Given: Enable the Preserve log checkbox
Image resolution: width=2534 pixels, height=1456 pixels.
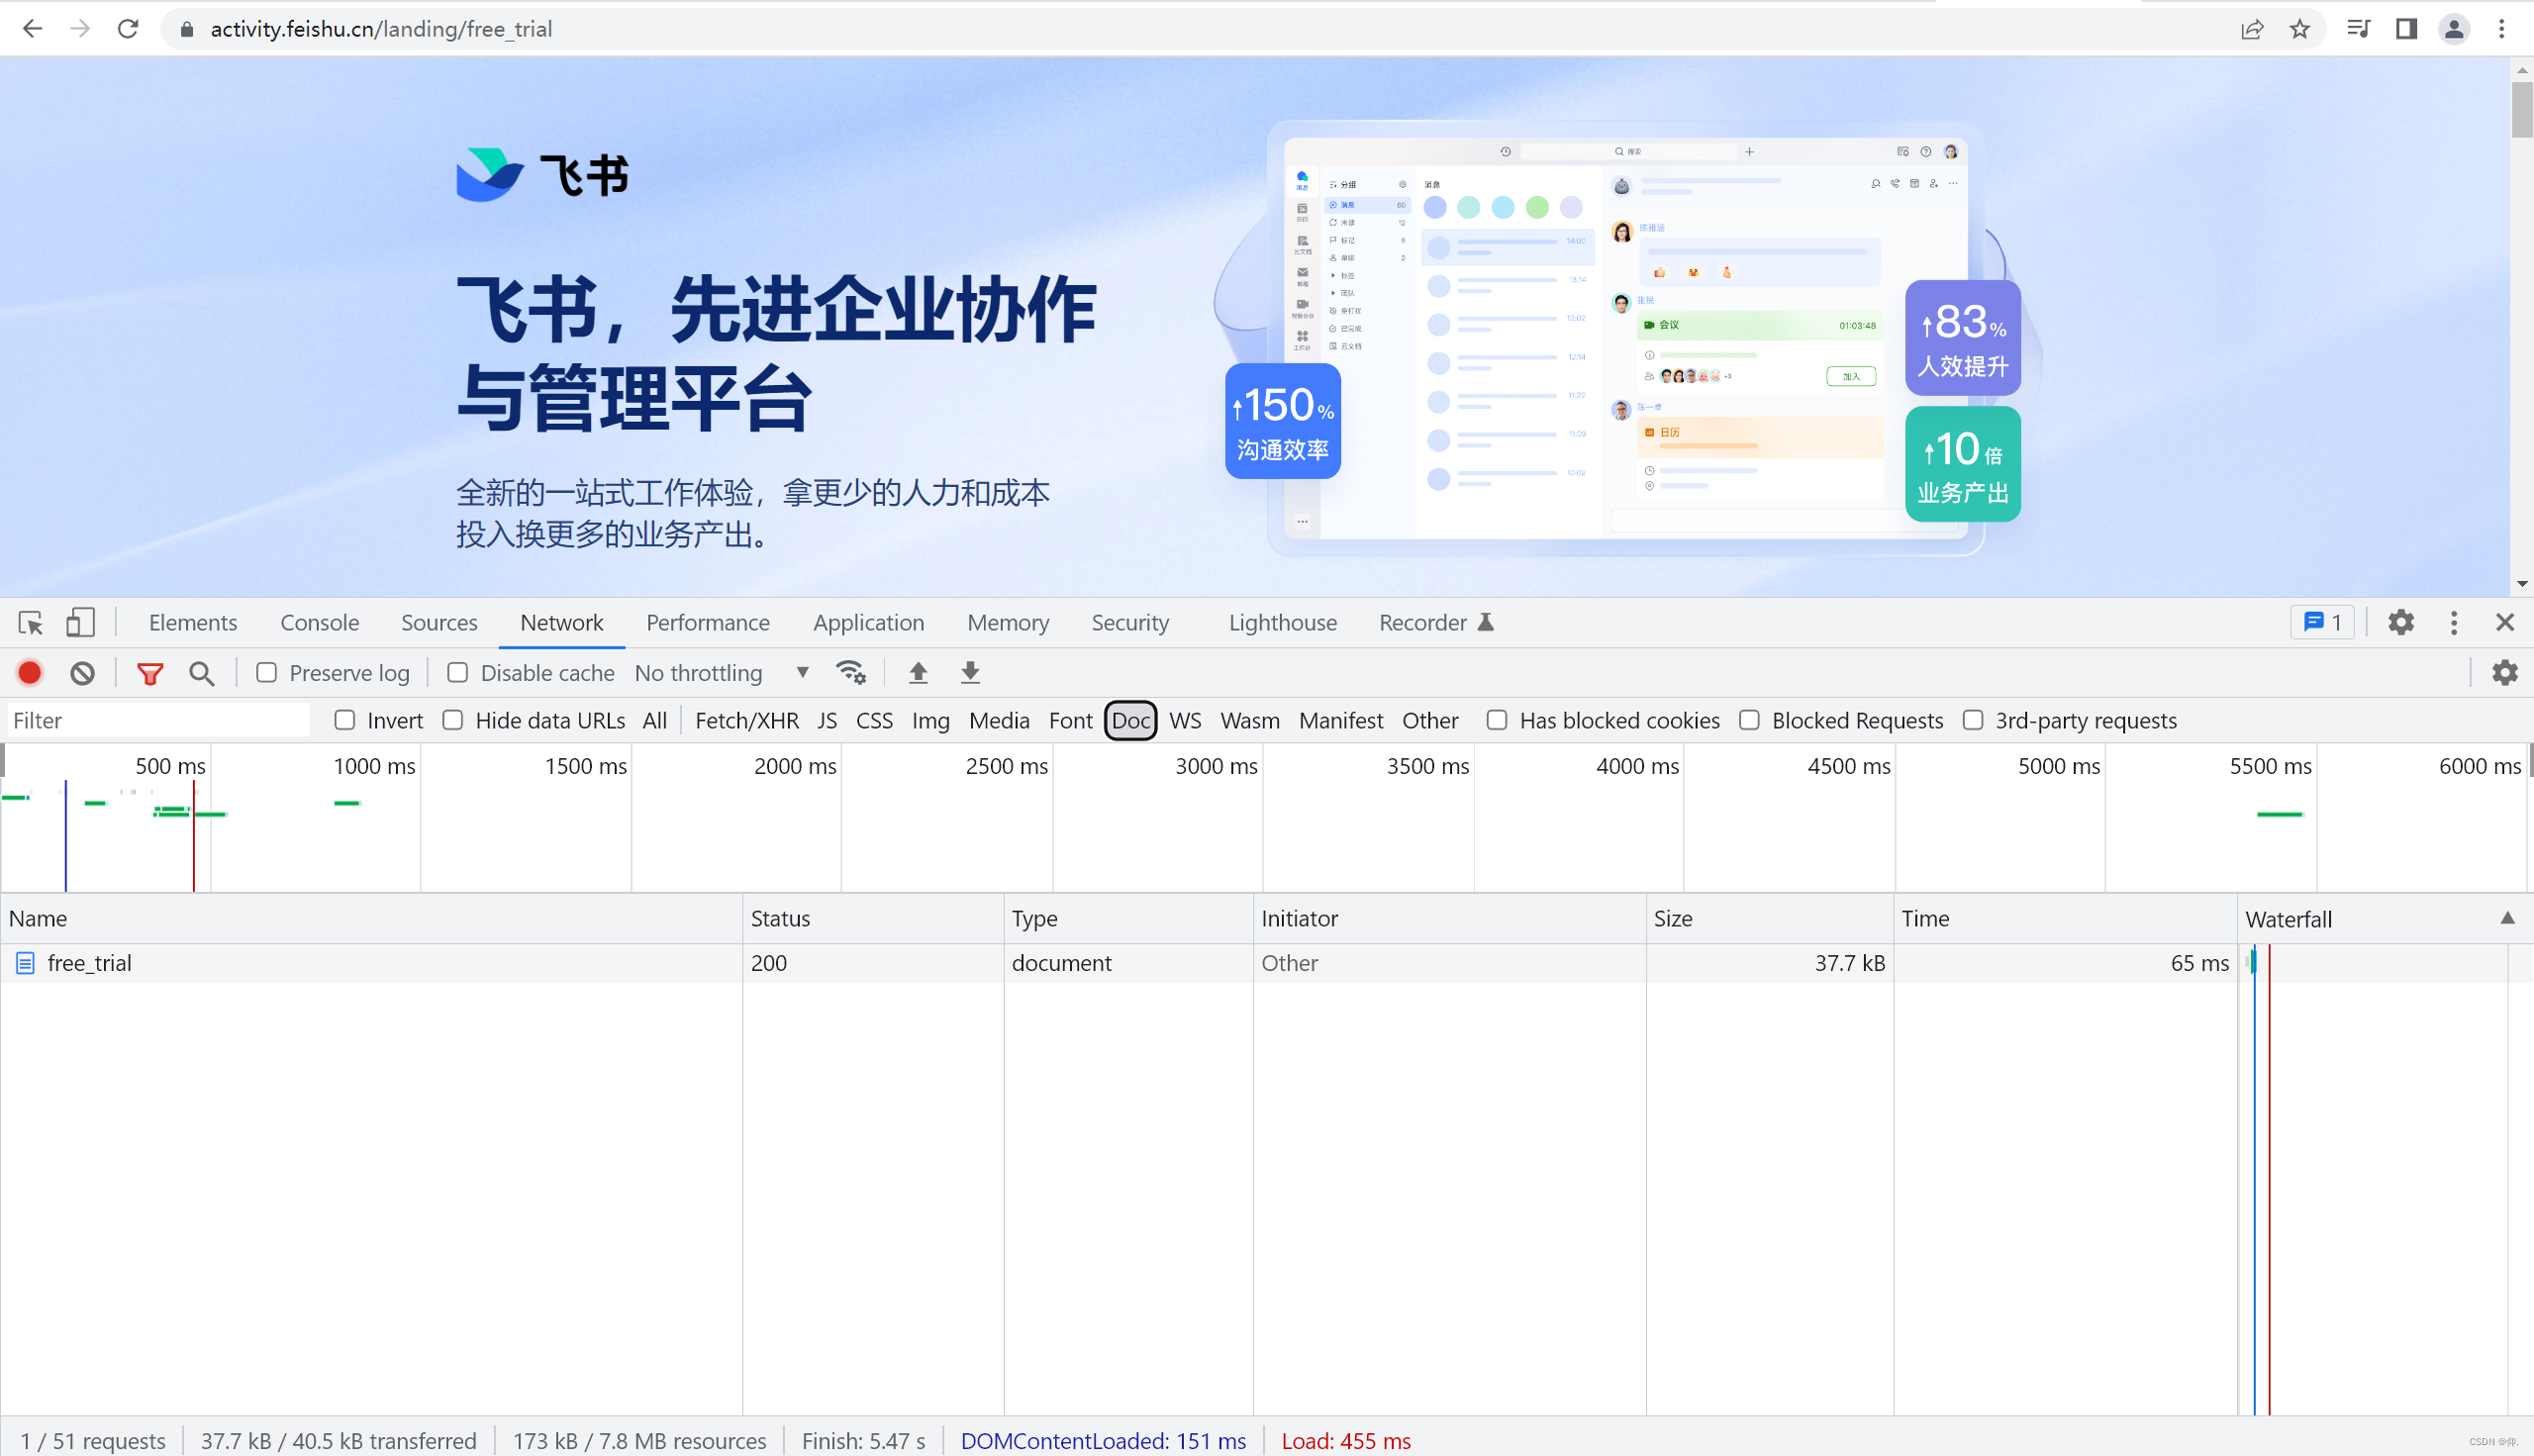Looking at the screenshot, I should [x=266, y=673].
